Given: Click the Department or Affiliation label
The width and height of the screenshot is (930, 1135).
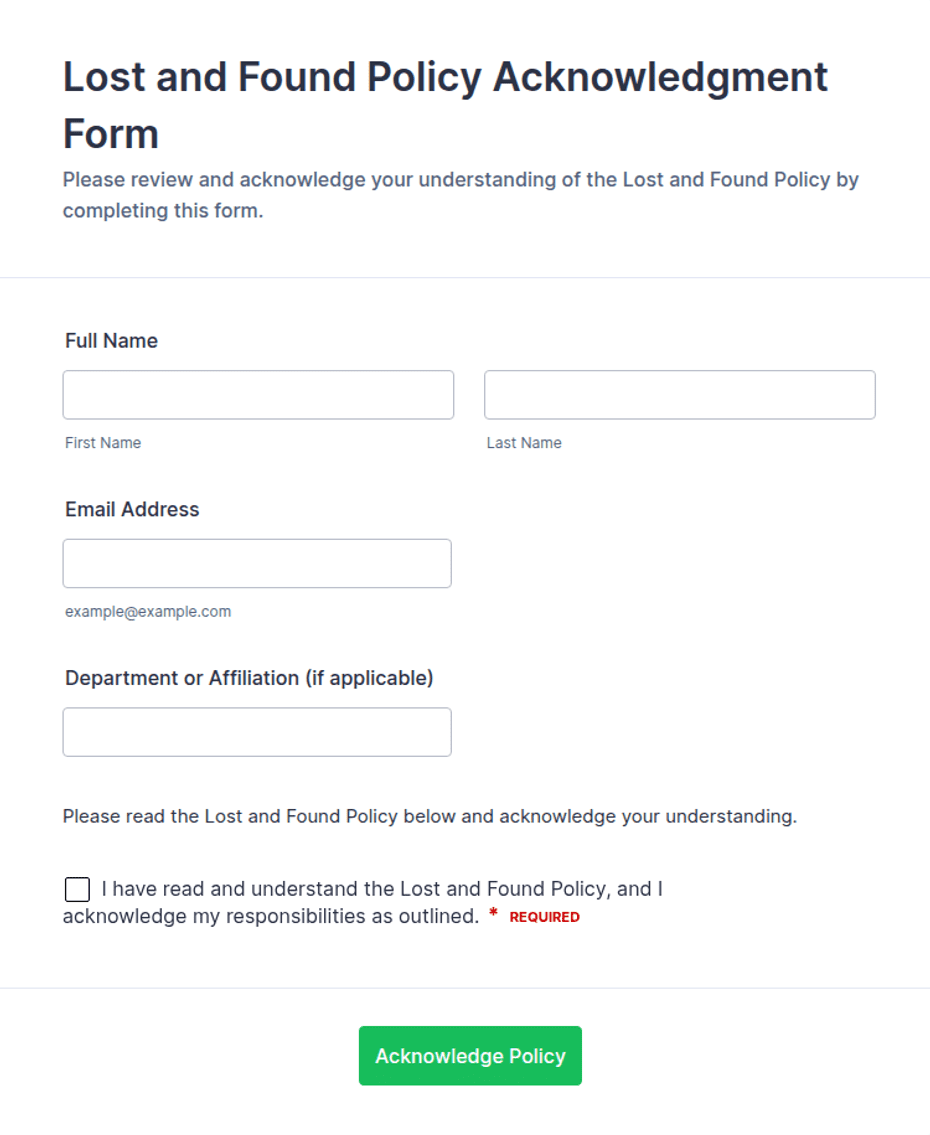Looking at the screenshot, I should tap(249, 678).
